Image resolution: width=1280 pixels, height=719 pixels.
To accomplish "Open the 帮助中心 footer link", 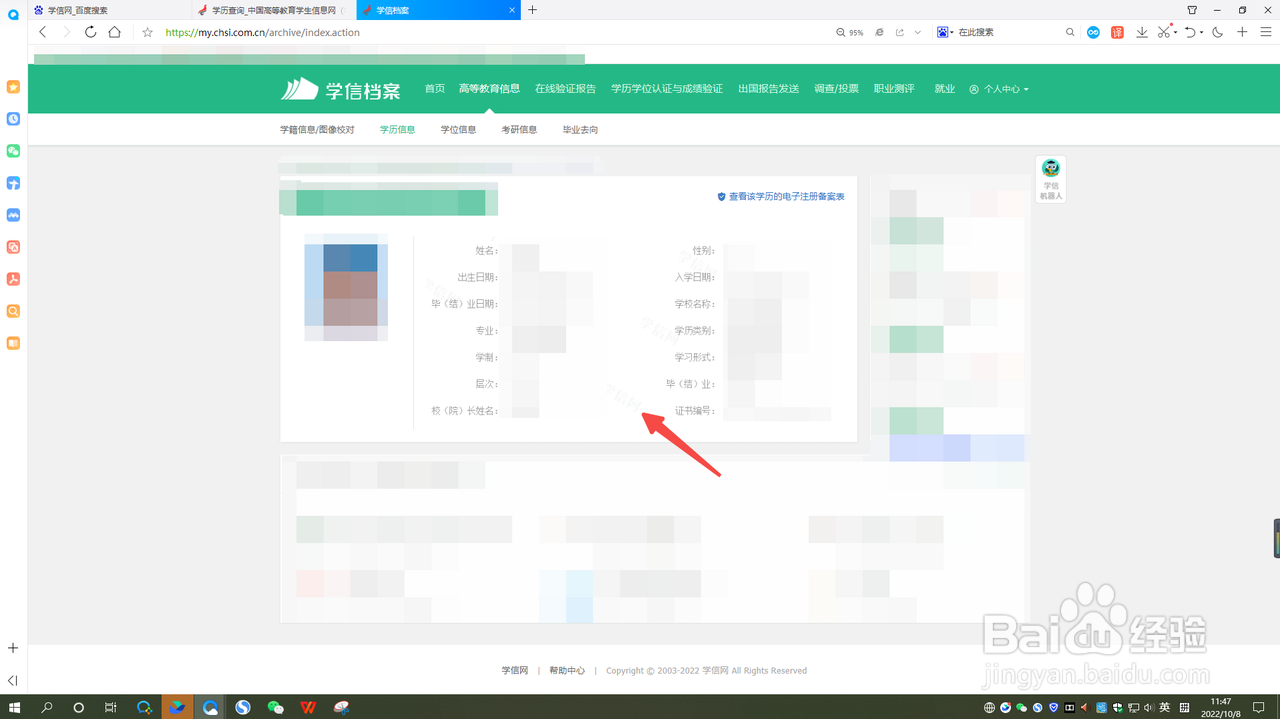I will pos(566,670).
